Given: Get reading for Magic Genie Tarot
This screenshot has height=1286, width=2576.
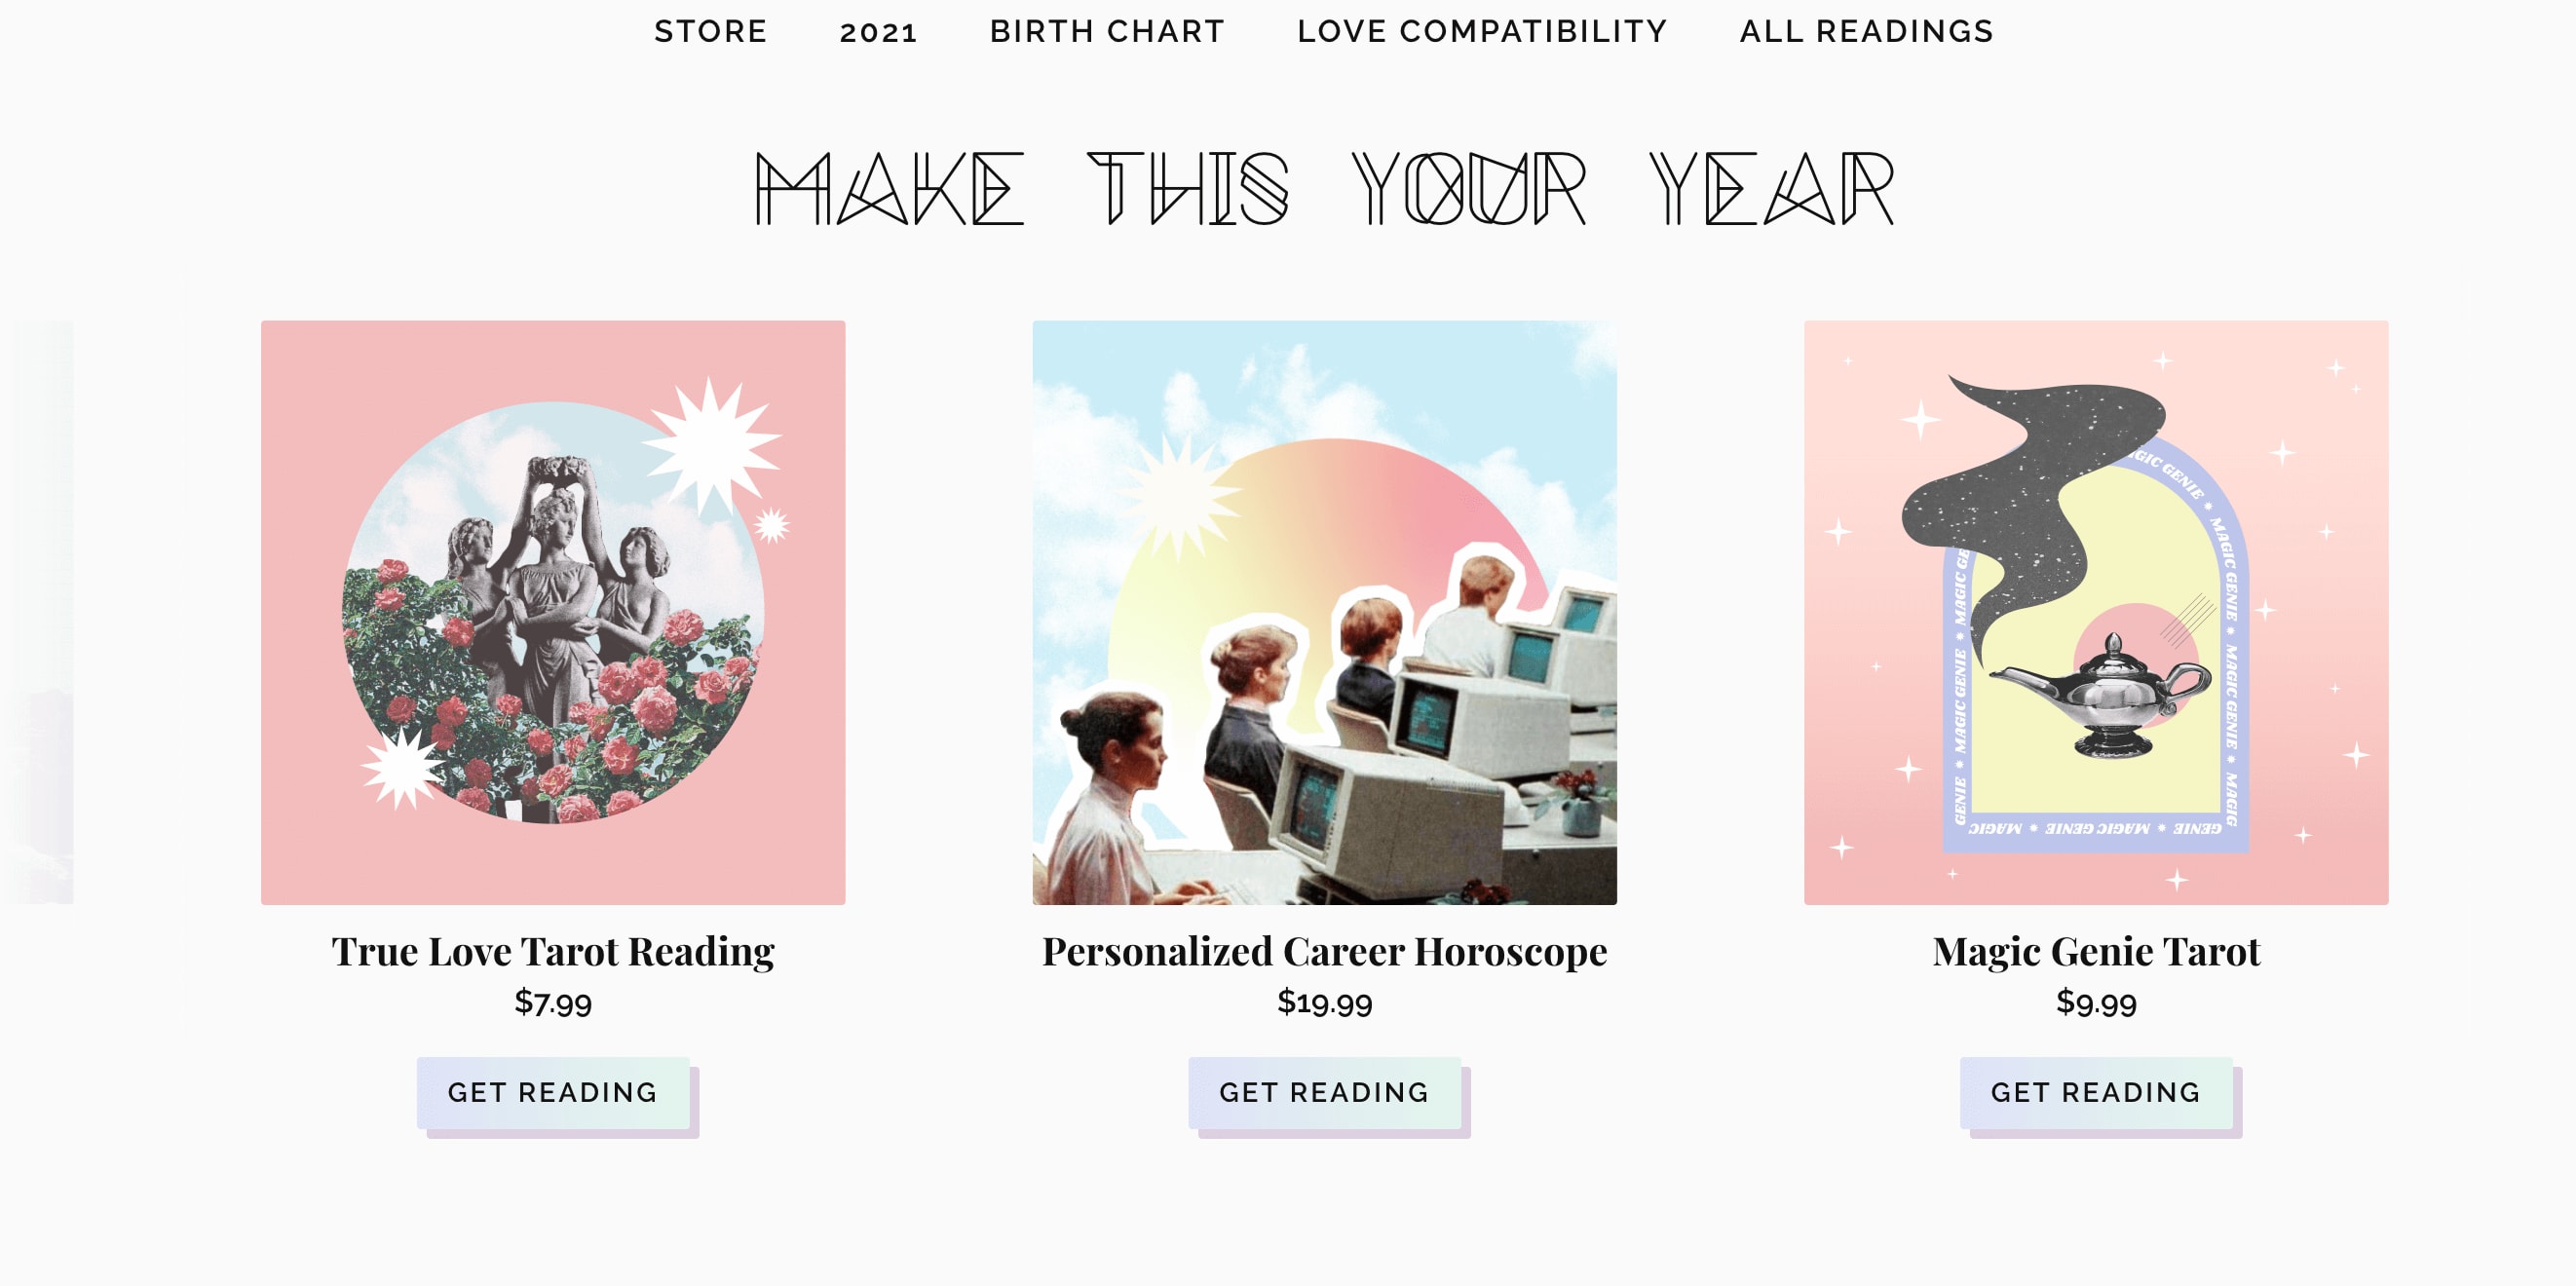Looking at the screenshot, I should (x=2096, y=1092).
